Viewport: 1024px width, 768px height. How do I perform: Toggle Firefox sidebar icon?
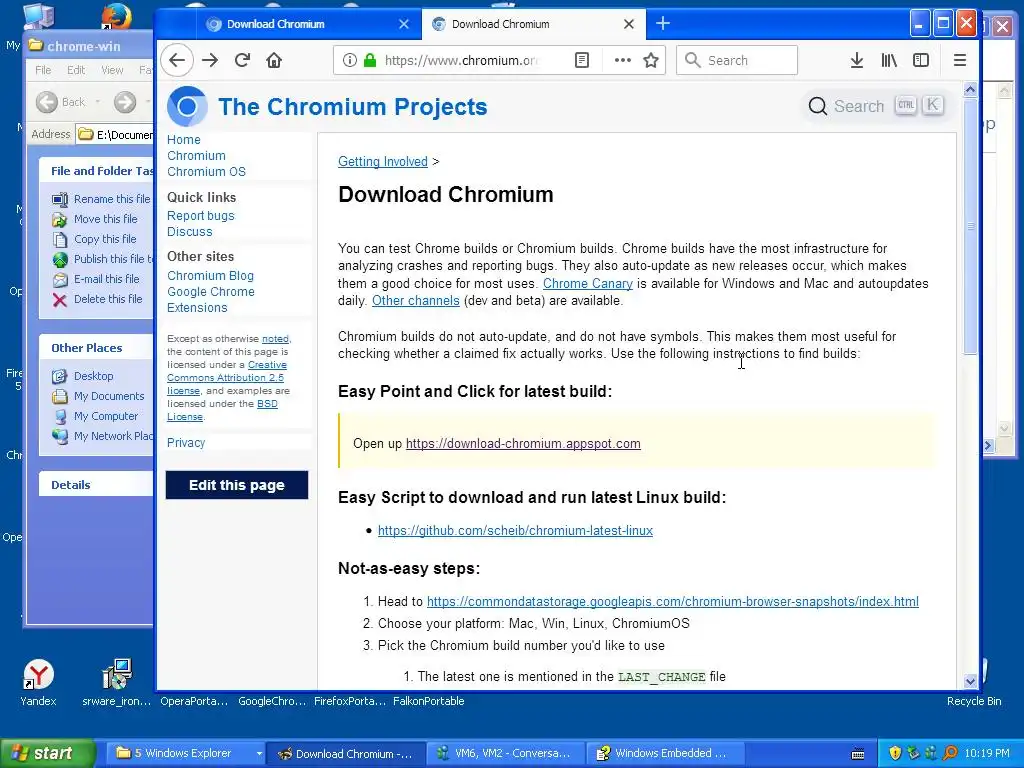(x=921, y=60)
